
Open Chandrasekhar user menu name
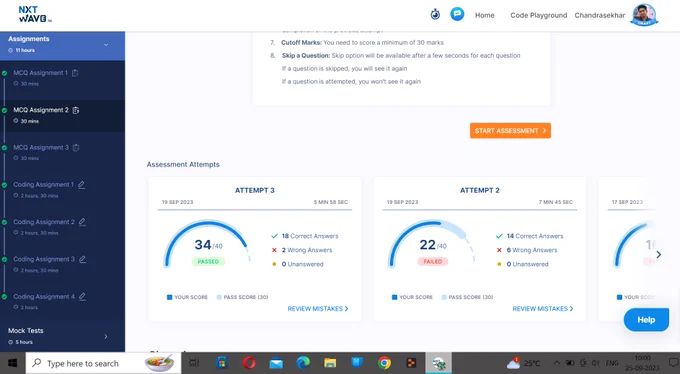(600, 15)
